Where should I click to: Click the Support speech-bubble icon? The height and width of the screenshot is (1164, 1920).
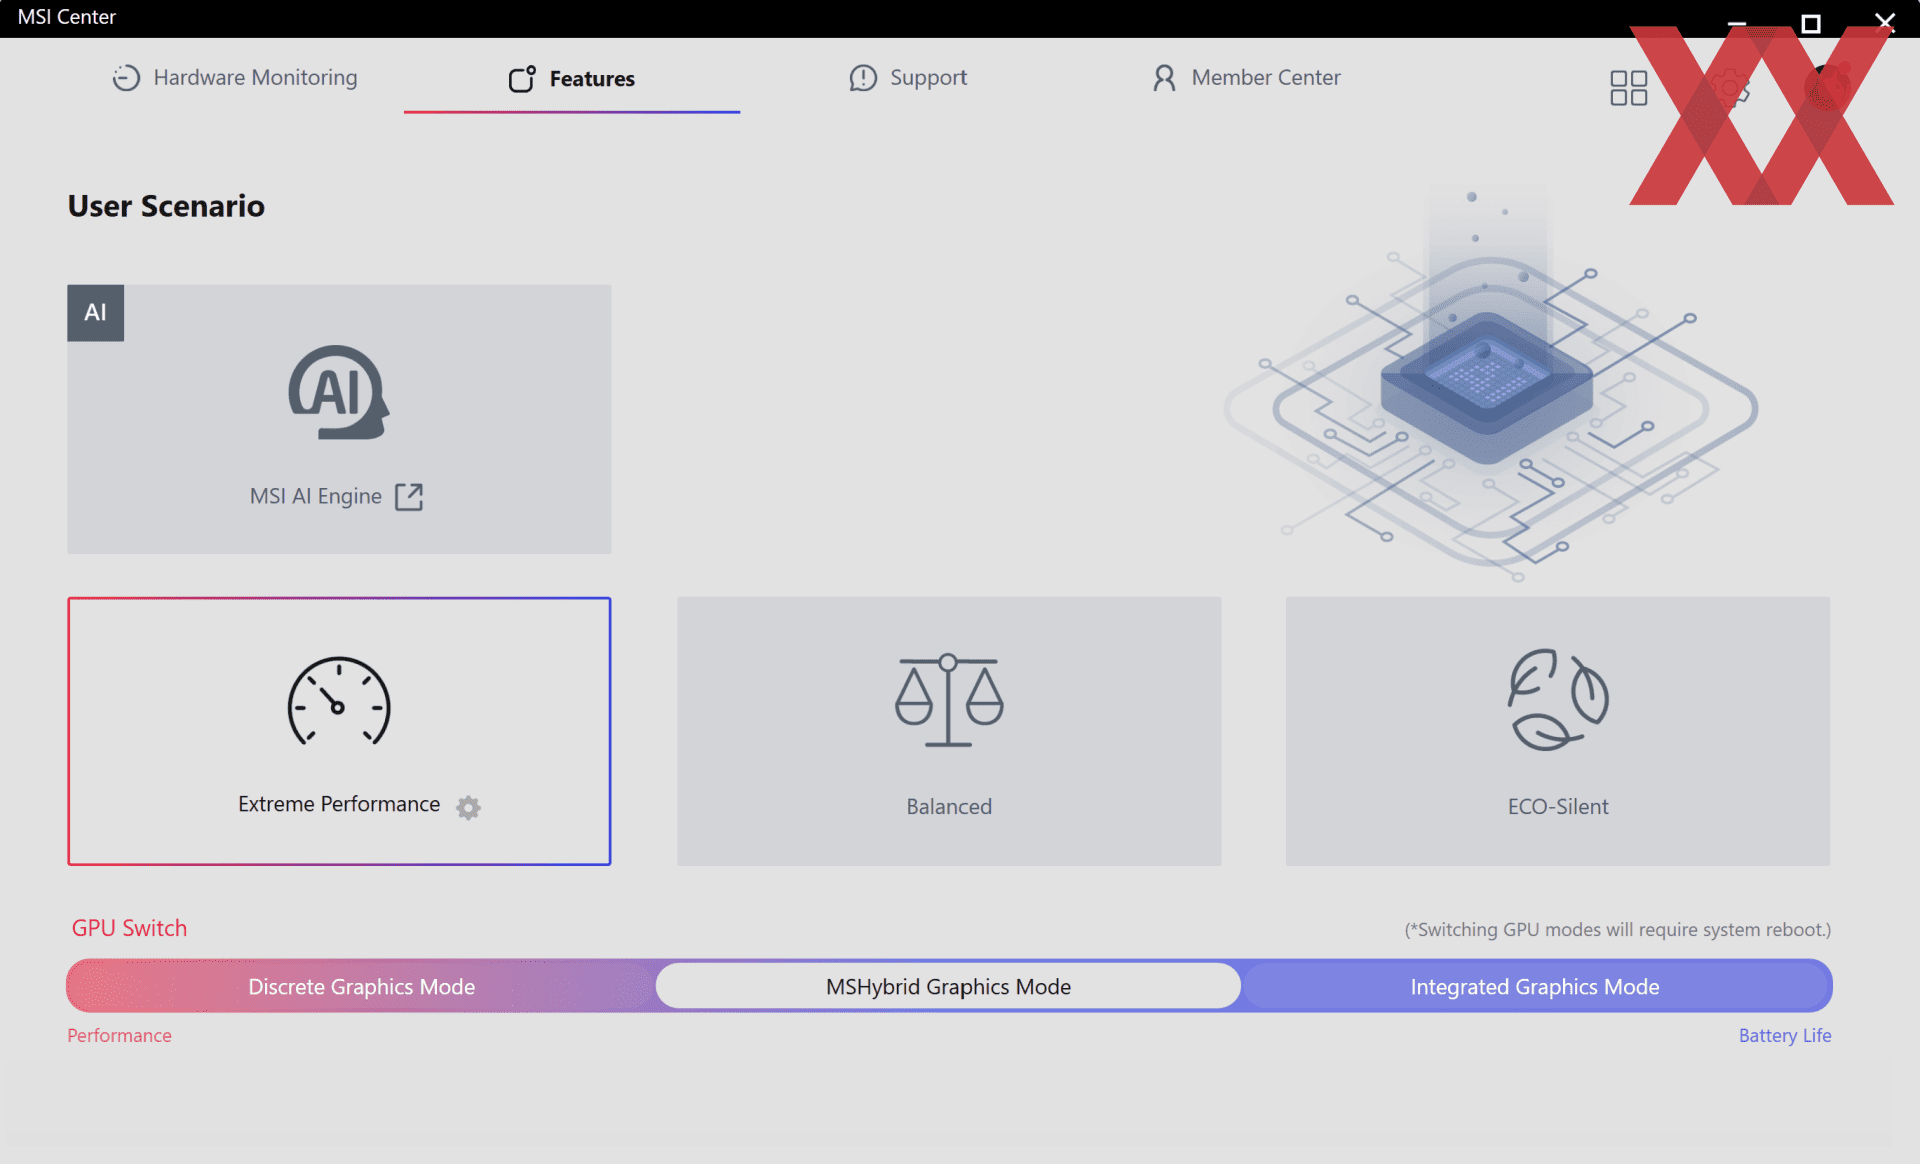pos(863,78)
